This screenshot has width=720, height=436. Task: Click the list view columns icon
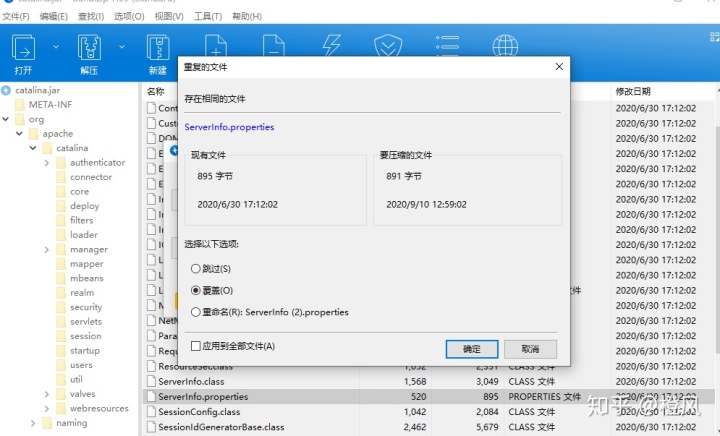tap(447, 45)
